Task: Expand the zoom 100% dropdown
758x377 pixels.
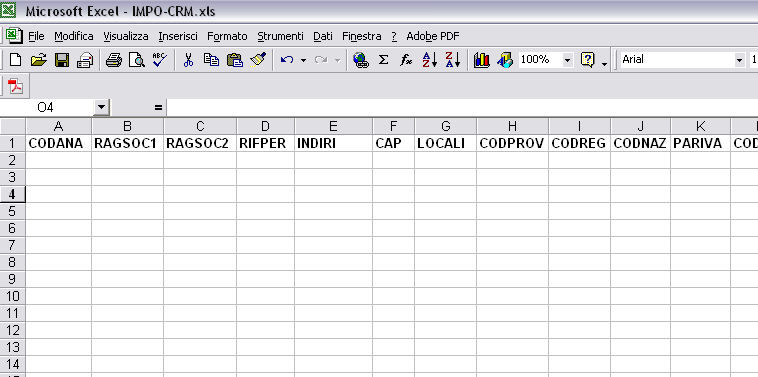Action: coord(568,60)
